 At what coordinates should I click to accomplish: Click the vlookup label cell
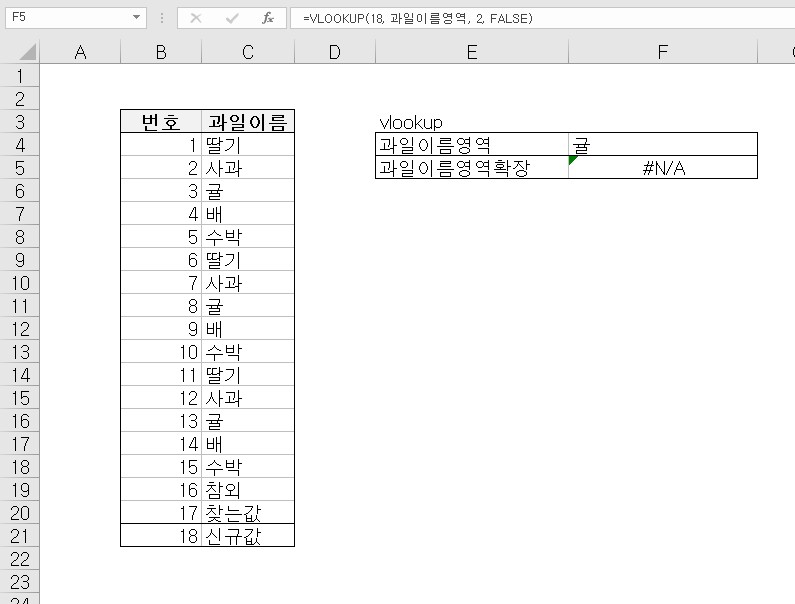click(472, 122)
